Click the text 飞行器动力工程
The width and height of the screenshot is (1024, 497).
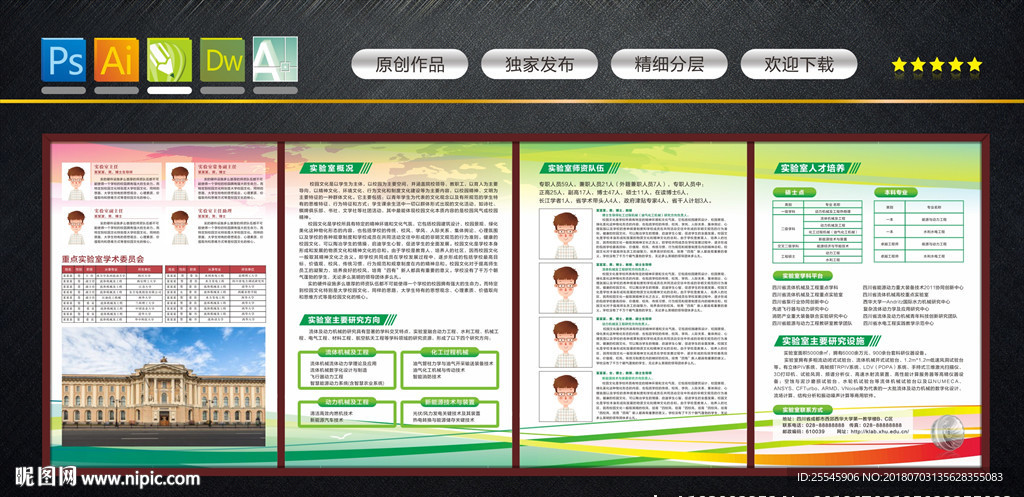(x=327, y=377)
